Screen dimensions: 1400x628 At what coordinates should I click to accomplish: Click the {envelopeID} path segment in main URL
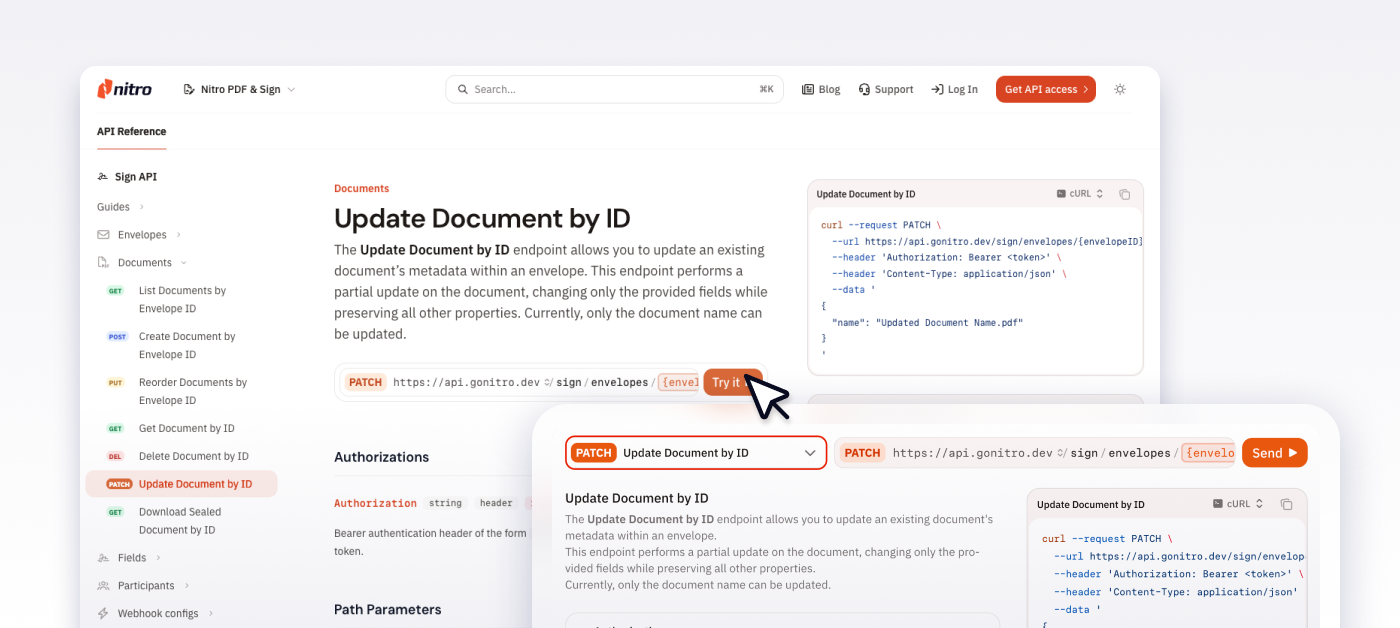click(678, 382)
